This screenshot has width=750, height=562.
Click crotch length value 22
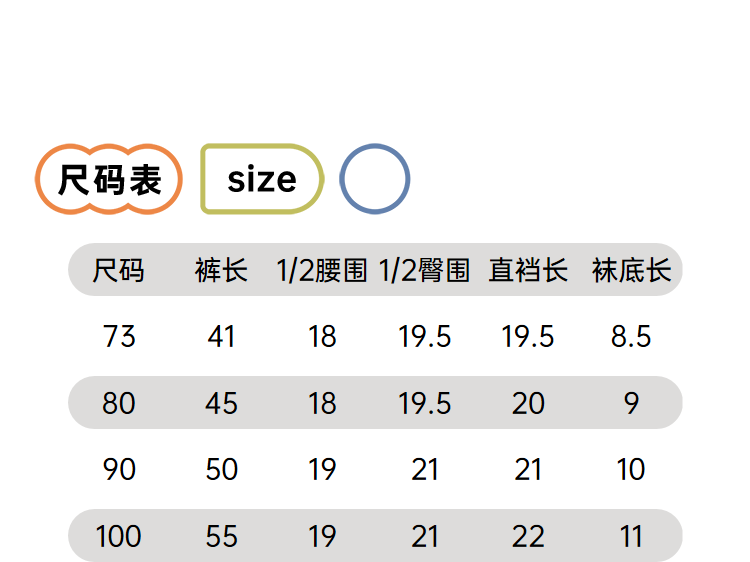(x=528, y=536)
